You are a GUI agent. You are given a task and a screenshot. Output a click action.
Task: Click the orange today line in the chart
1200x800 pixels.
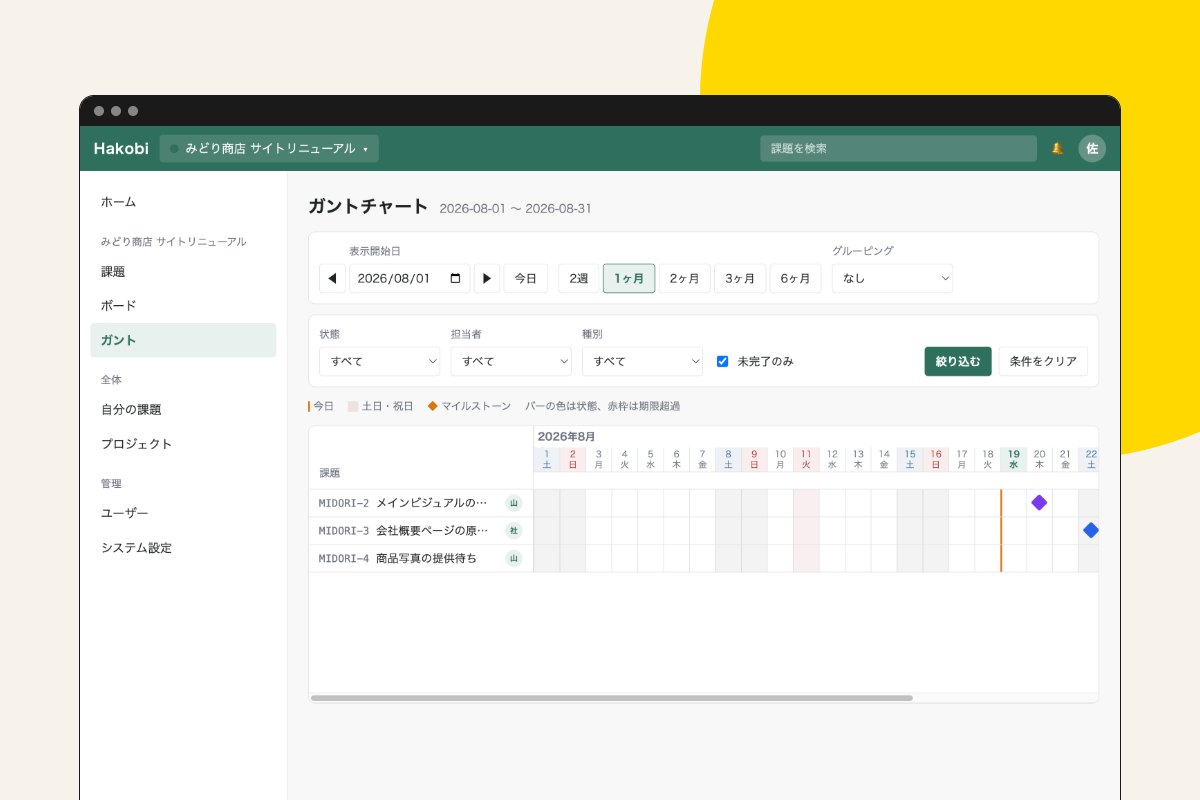1001,530
